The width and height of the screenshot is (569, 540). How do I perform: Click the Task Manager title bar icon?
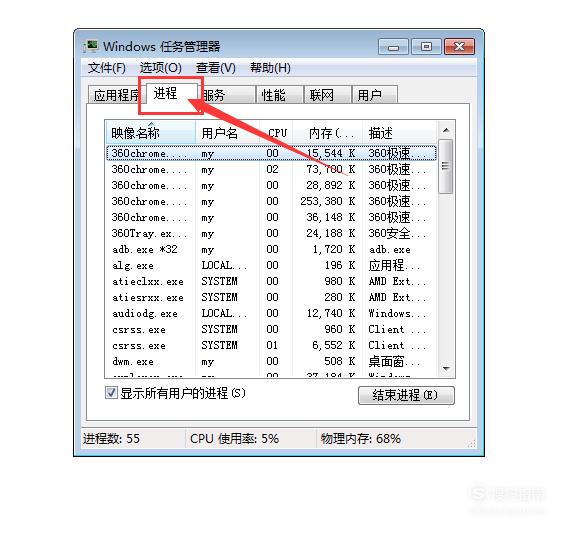[90, 46]
